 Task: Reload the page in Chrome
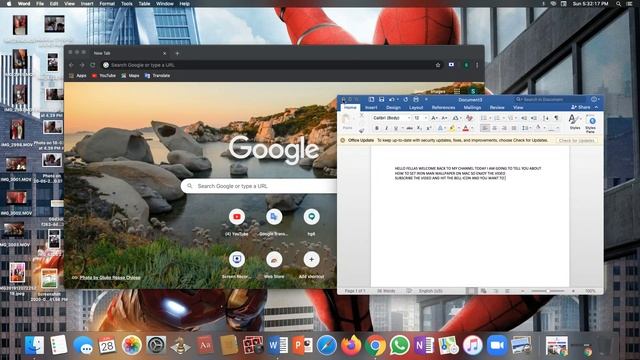tap(93, 65)
